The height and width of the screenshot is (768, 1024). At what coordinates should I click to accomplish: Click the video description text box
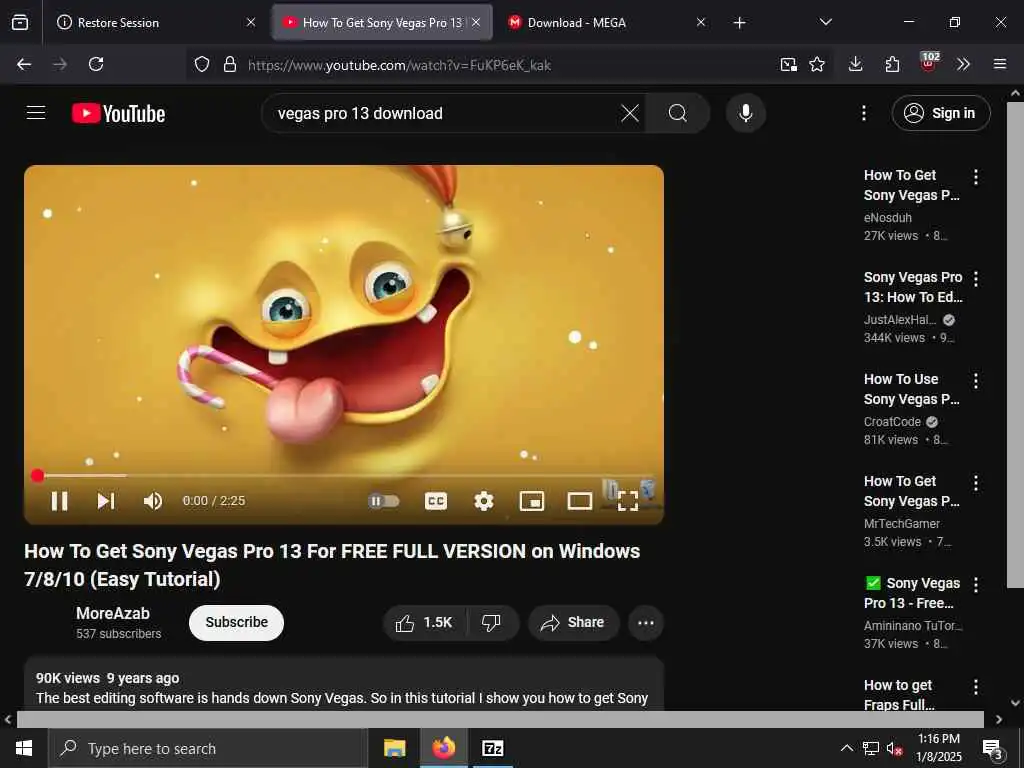point(344,684)
